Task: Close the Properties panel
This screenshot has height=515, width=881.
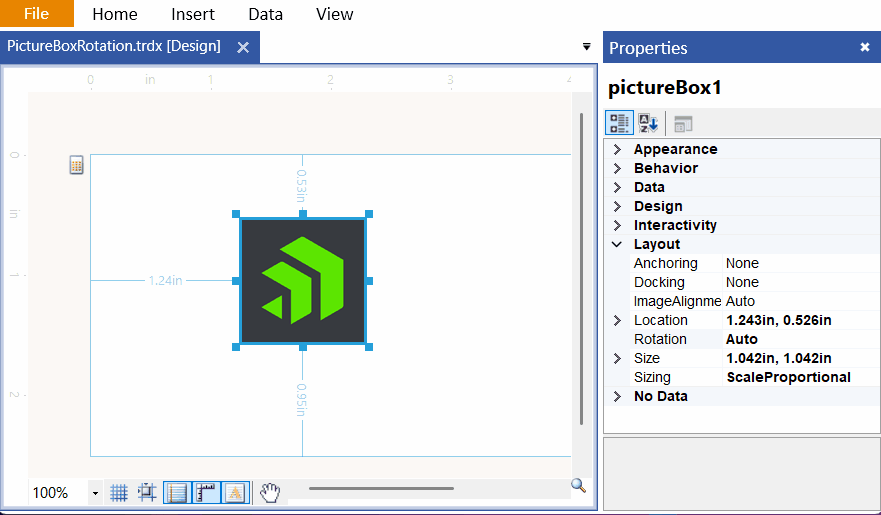Action: [865, 47]
